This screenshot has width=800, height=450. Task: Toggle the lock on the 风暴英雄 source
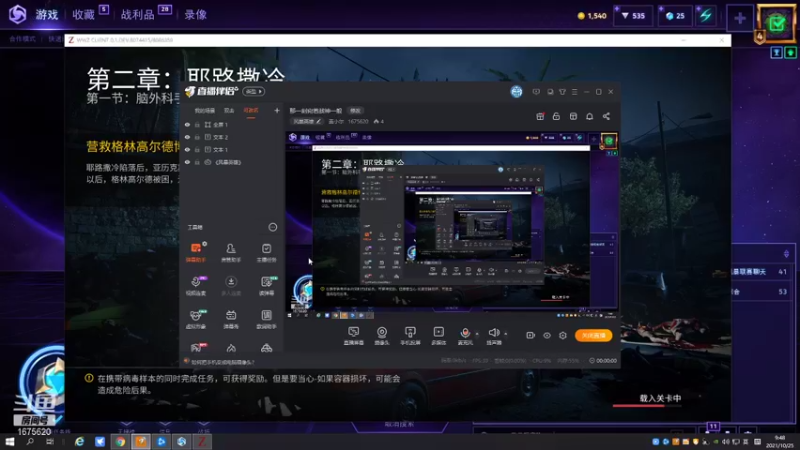pos(197,162)
